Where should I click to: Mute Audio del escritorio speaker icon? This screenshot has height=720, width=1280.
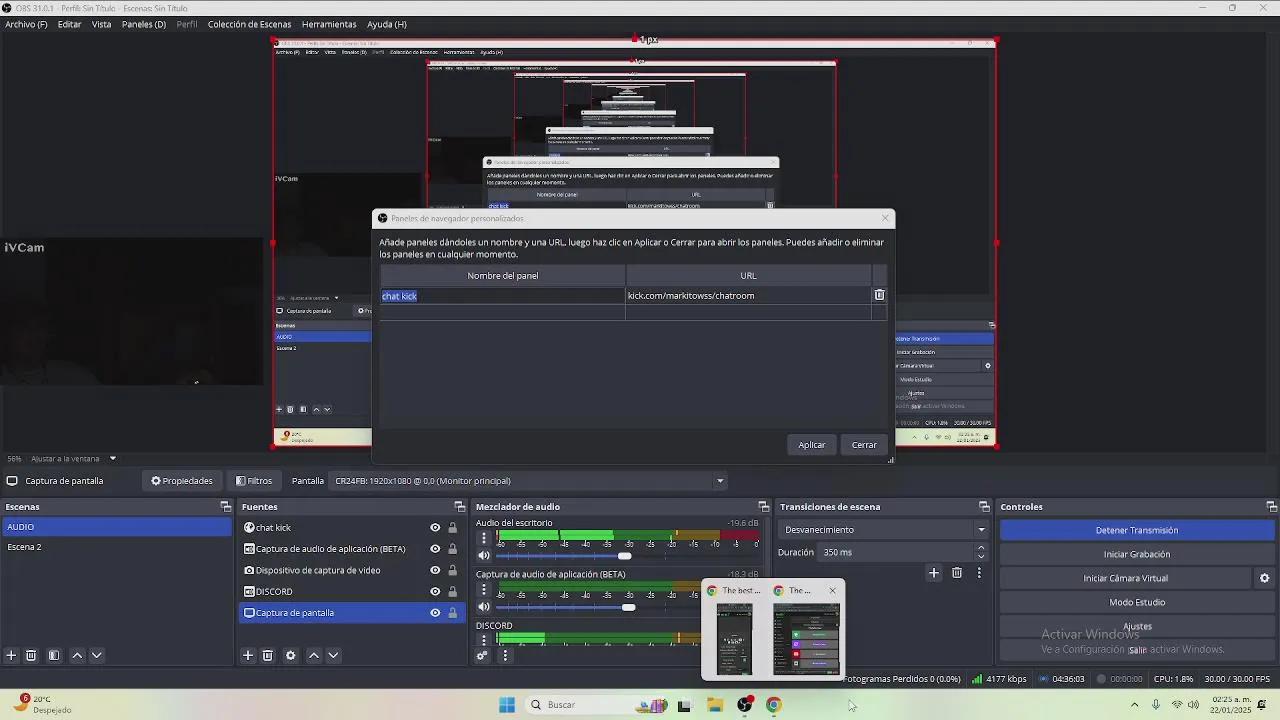click(x=484, y=555)
